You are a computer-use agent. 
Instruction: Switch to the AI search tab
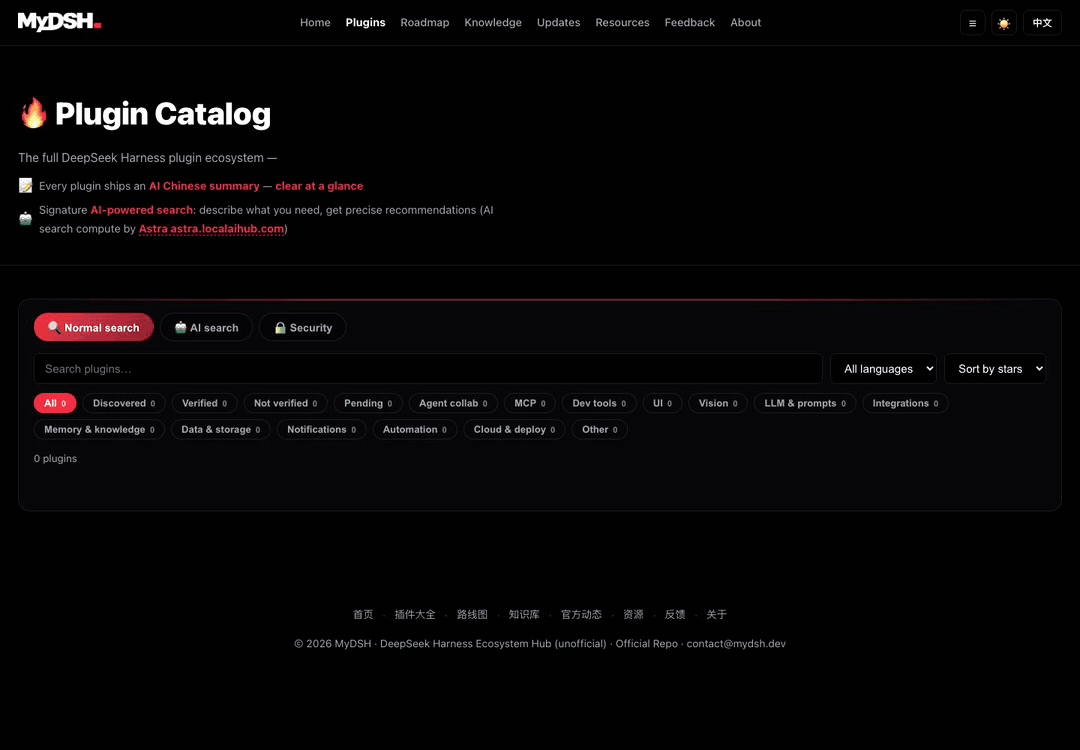pyautogui.click(x=206, y=328)
